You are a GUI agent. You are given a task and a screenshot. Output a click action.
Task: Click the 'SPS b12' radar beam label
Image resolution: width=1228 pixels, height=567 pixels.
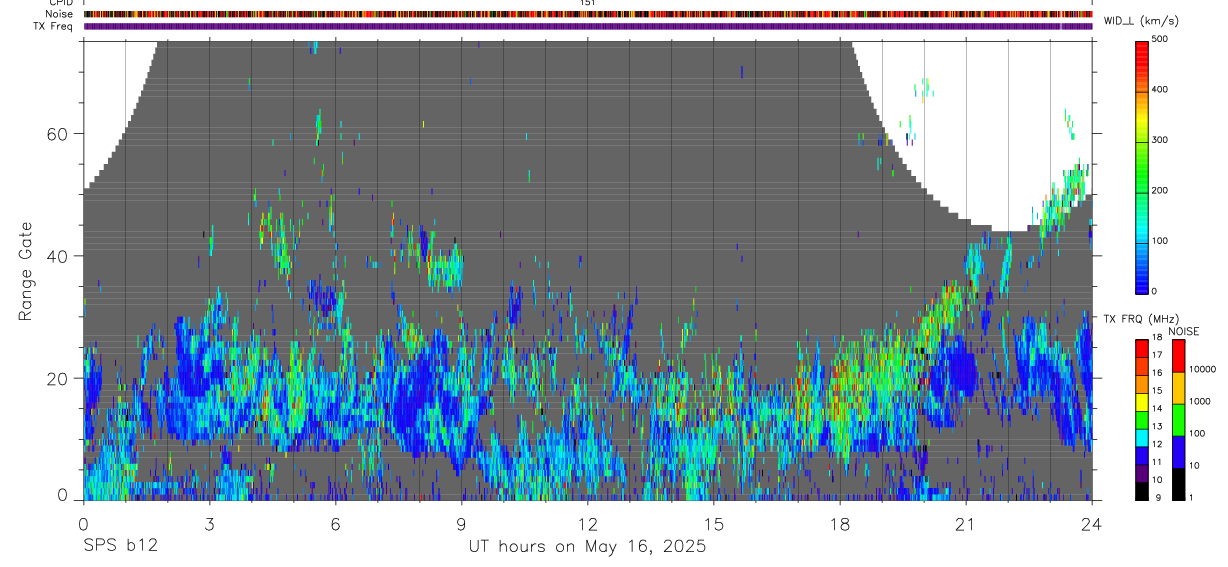click(120, 546)
